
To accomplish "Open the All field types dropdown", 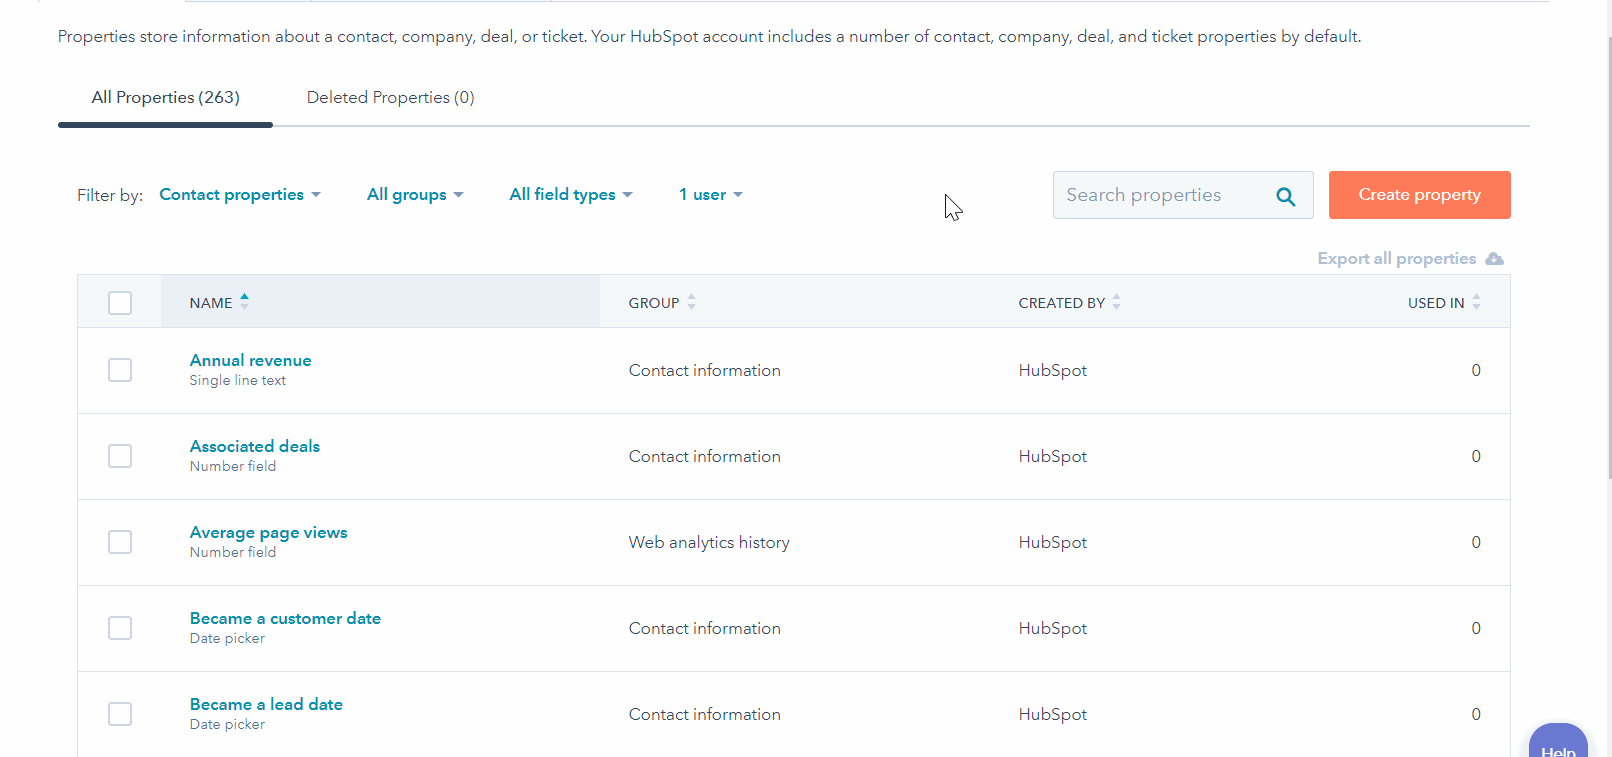I will [x=571, y=195].
